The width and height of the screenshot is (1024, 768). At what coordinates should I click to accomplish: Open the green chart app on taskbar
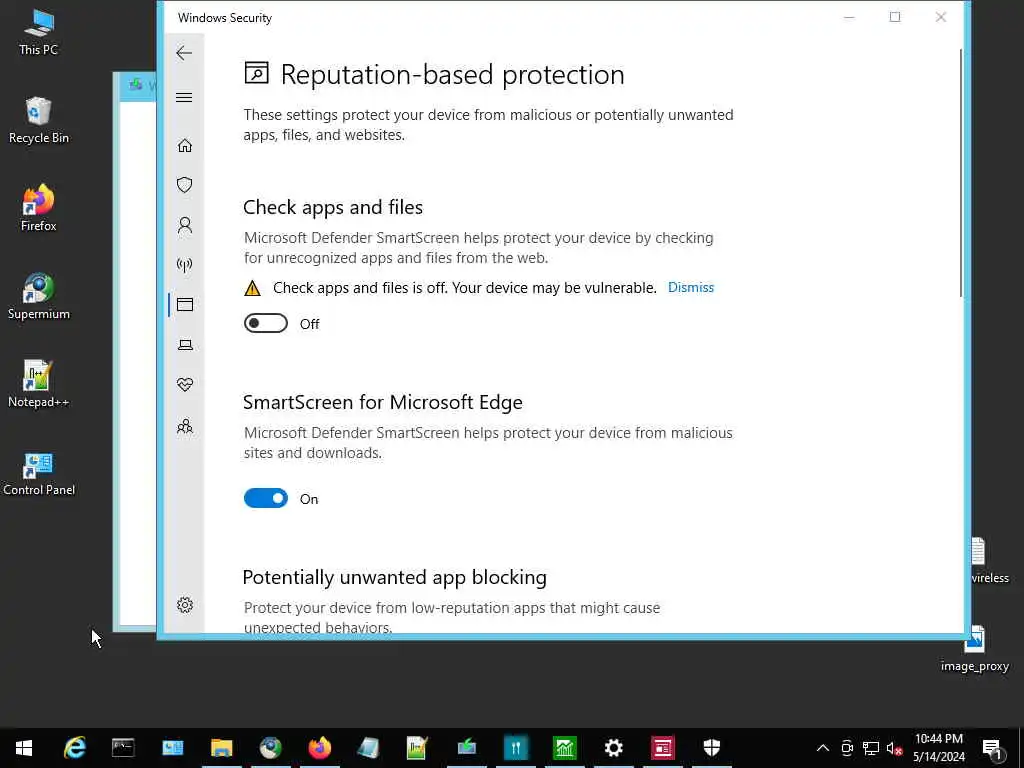[564, 748]
